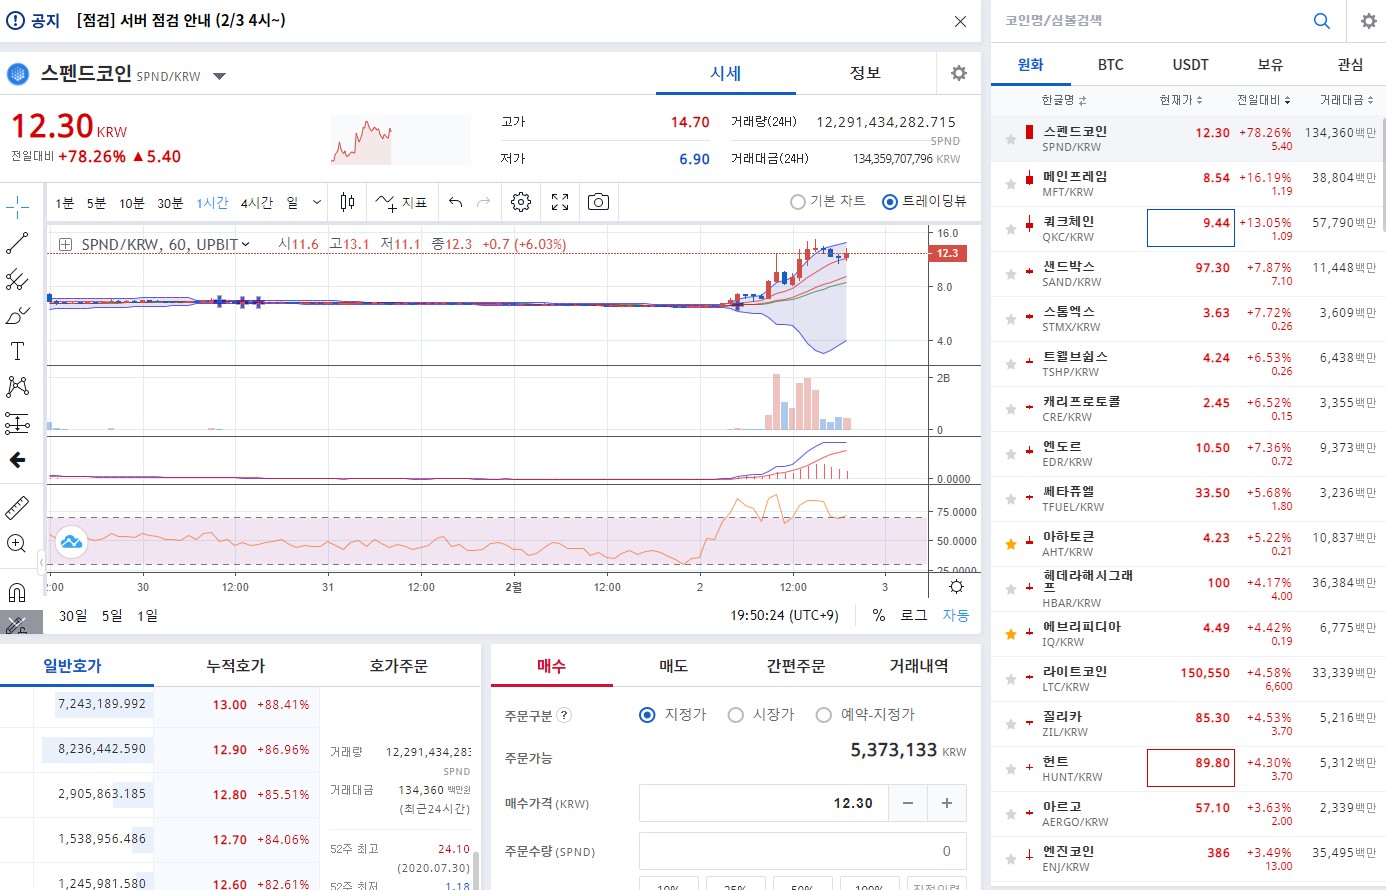Select the trend line drawing tool
This screenshot has width=1386, height=890.
click(x=17, y=243)
